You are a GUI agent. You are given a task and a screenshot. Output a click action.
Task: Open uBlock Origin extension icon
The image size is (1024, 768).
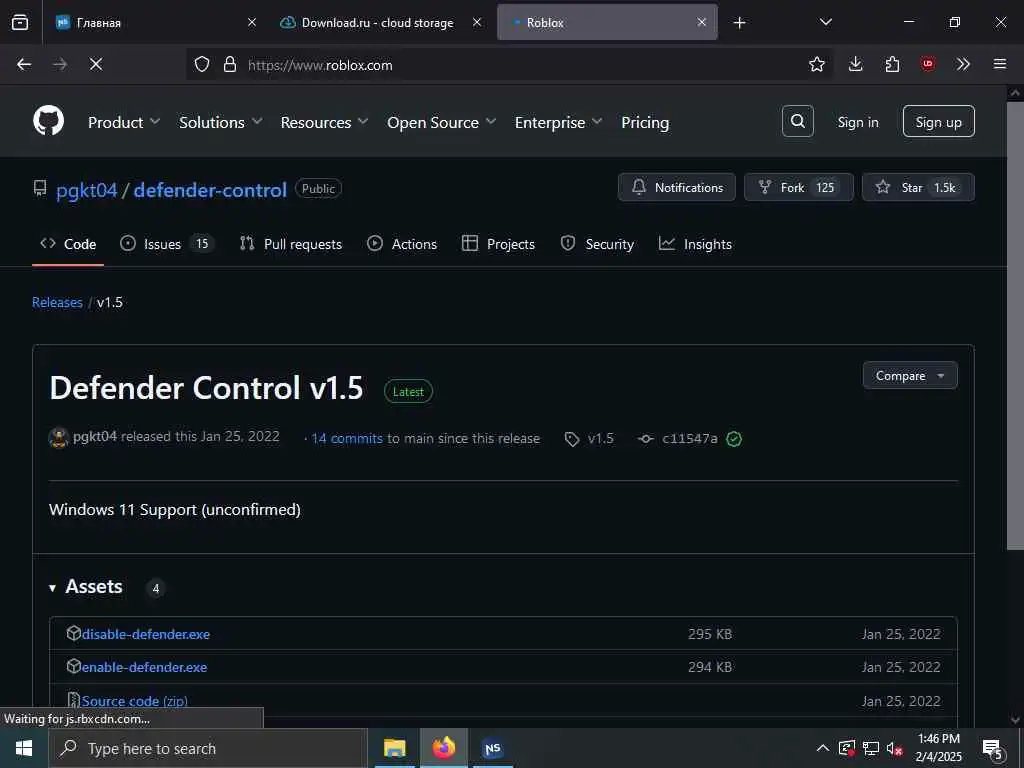[927, 64]
